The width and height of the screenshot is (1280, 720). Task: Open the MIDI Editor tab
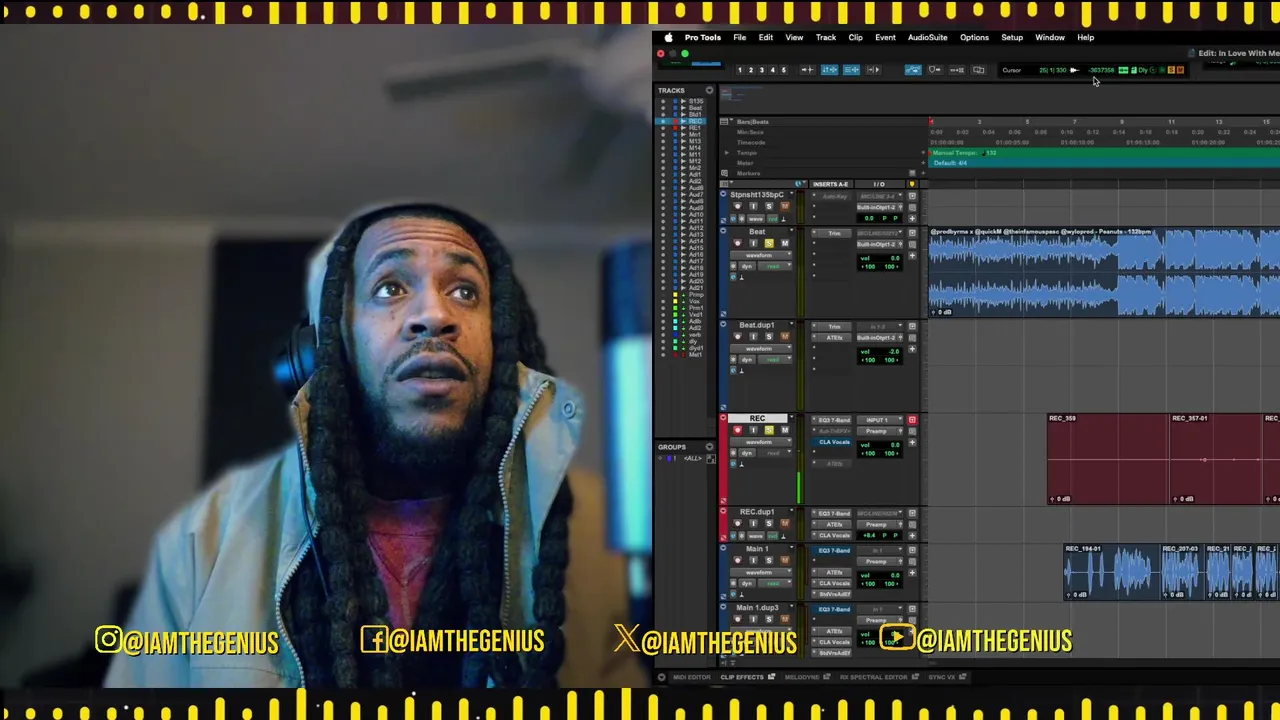(x=691, y=677)
